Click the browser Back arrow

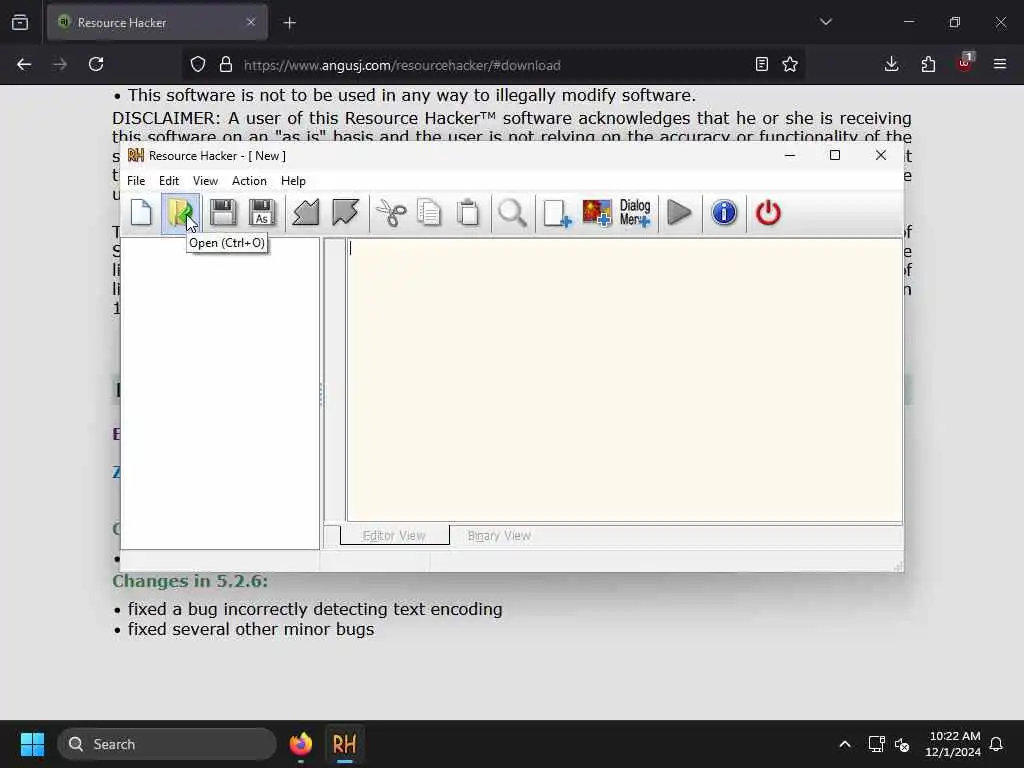(x=24, y=65)
